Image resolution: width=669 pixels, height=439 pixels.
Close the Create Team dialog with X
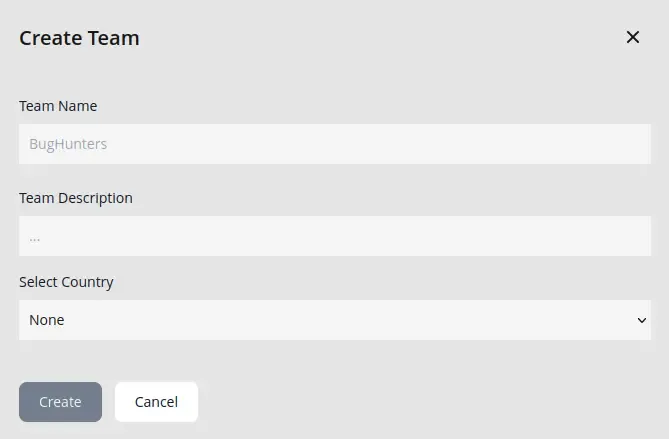point(633,37)
